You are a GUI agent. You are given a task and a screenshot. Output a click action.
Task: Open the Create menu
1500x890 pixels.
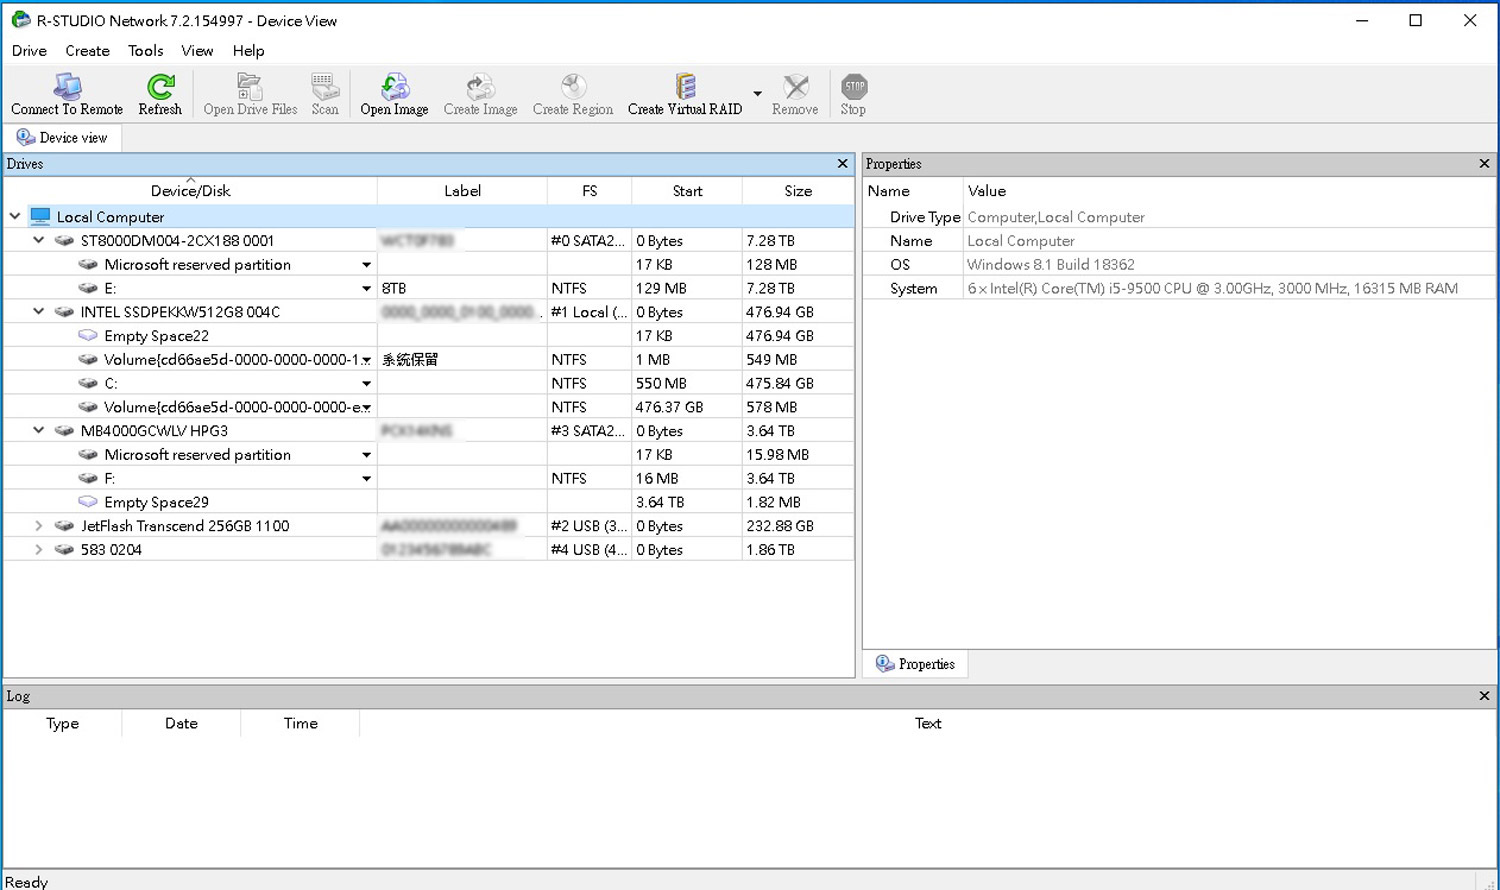(87, 50)
